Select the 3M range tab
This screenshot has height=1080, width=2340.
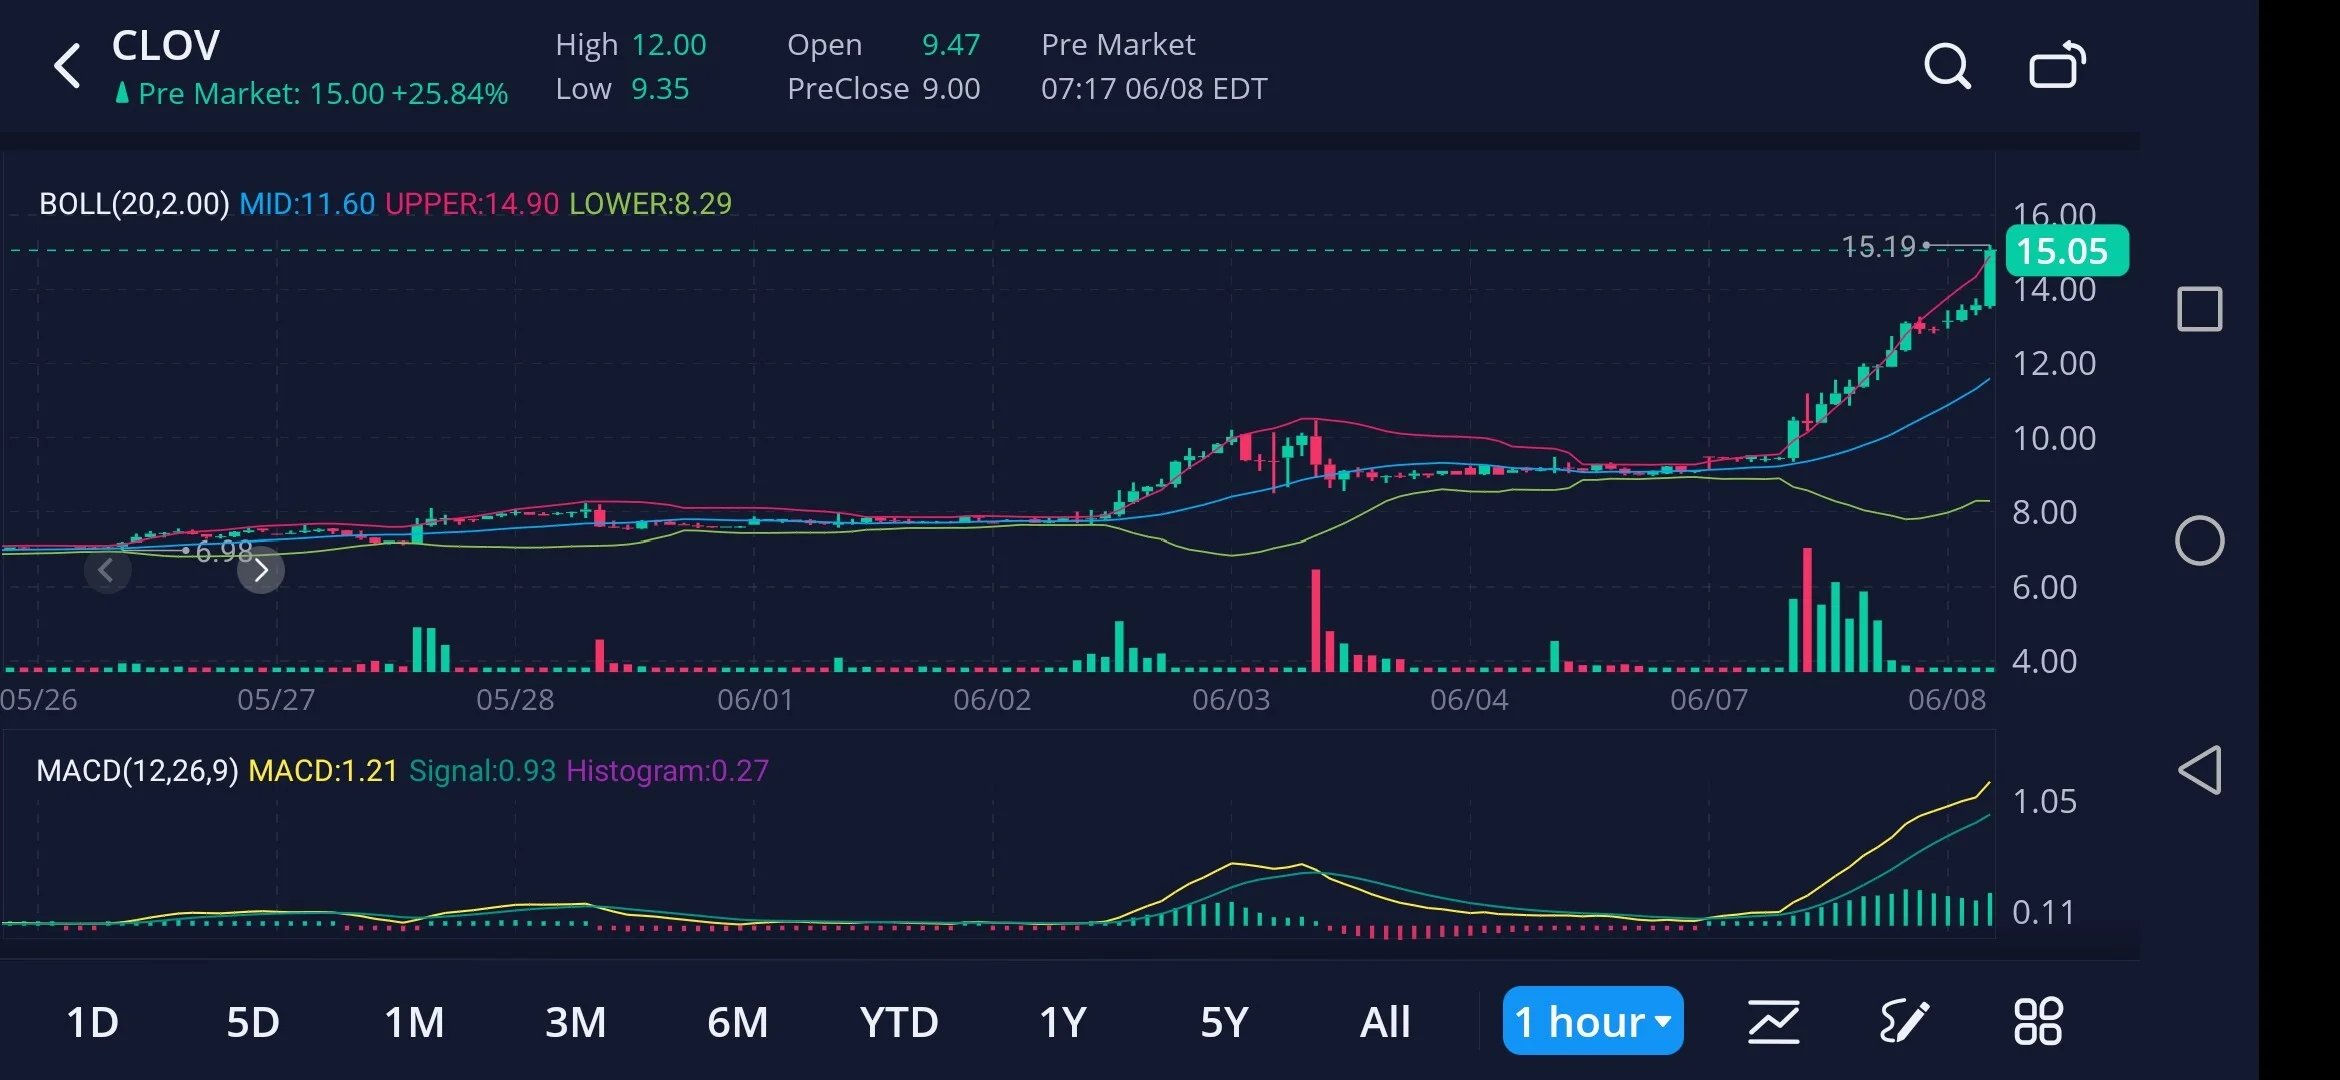(575, 1022)
